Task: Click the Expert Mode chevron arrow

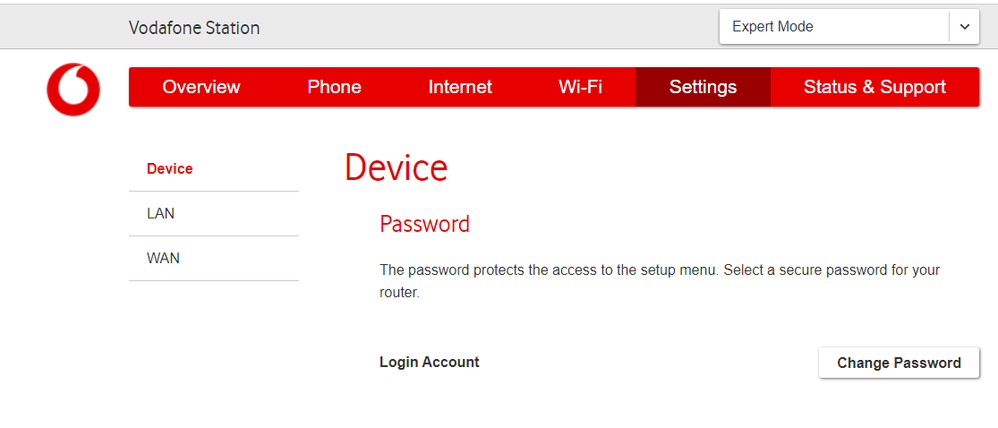Action: click(x=964, y=27)
